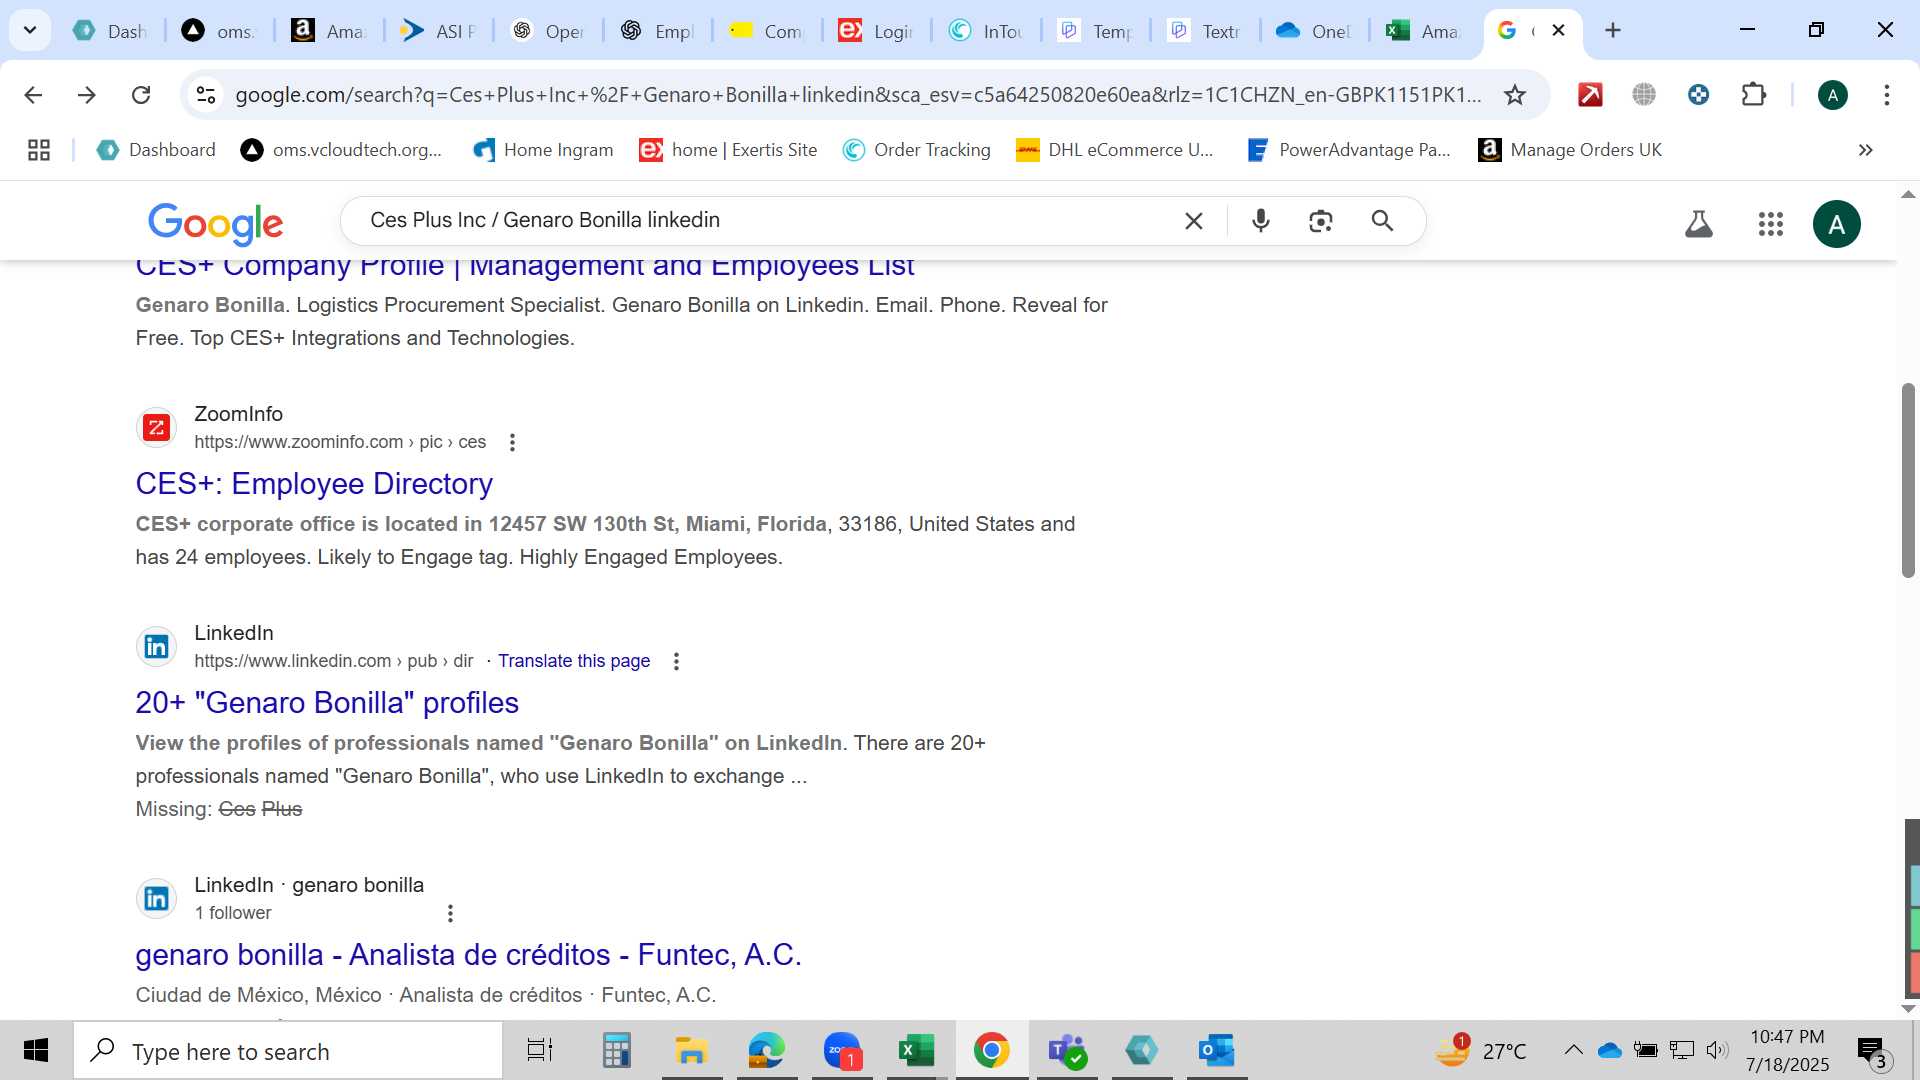Switch to the OneDrive browser tab
The image size is (1920, 1080).
tap(1314, 31)
